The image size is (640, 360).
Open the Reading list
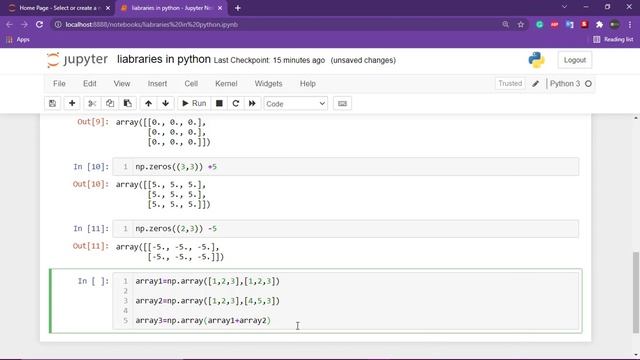(x=613, y=40)
